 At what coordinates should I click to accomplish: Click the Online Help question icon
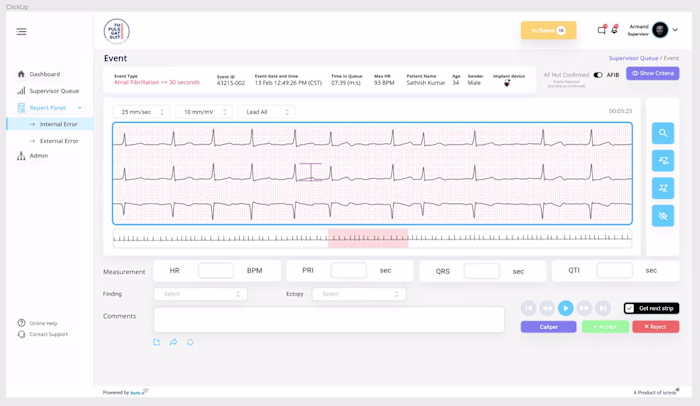(x=21, y=322)
